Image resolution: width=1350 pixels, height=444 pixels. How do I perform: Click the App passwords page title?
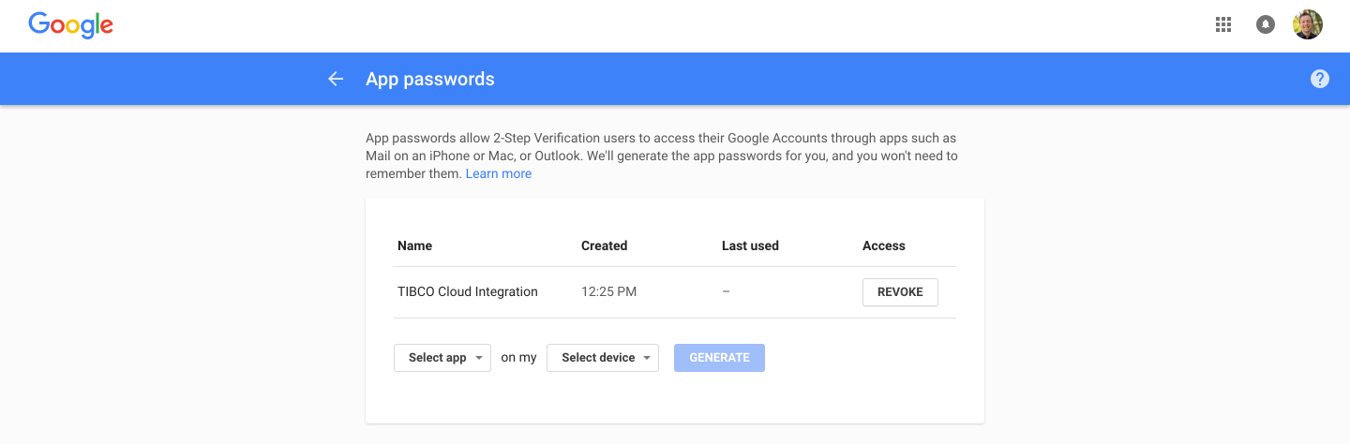(430, 79)
